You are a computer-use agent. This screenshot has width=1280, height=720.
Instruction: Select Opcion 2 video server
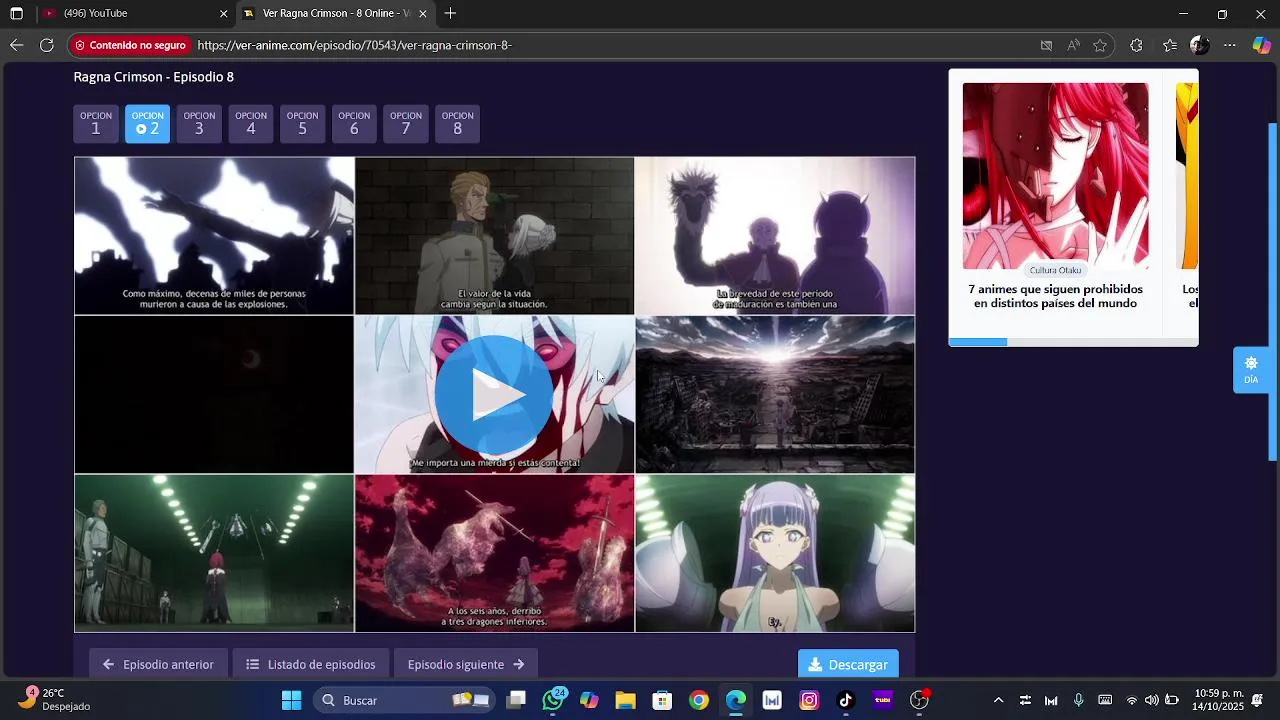pos(147,124)
